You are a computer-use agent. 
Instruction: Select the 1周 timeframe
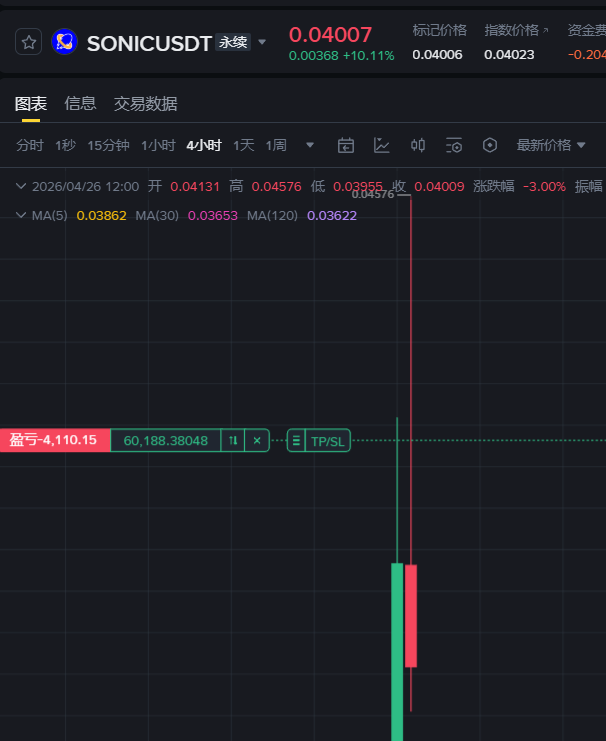[x=276, y=145]
